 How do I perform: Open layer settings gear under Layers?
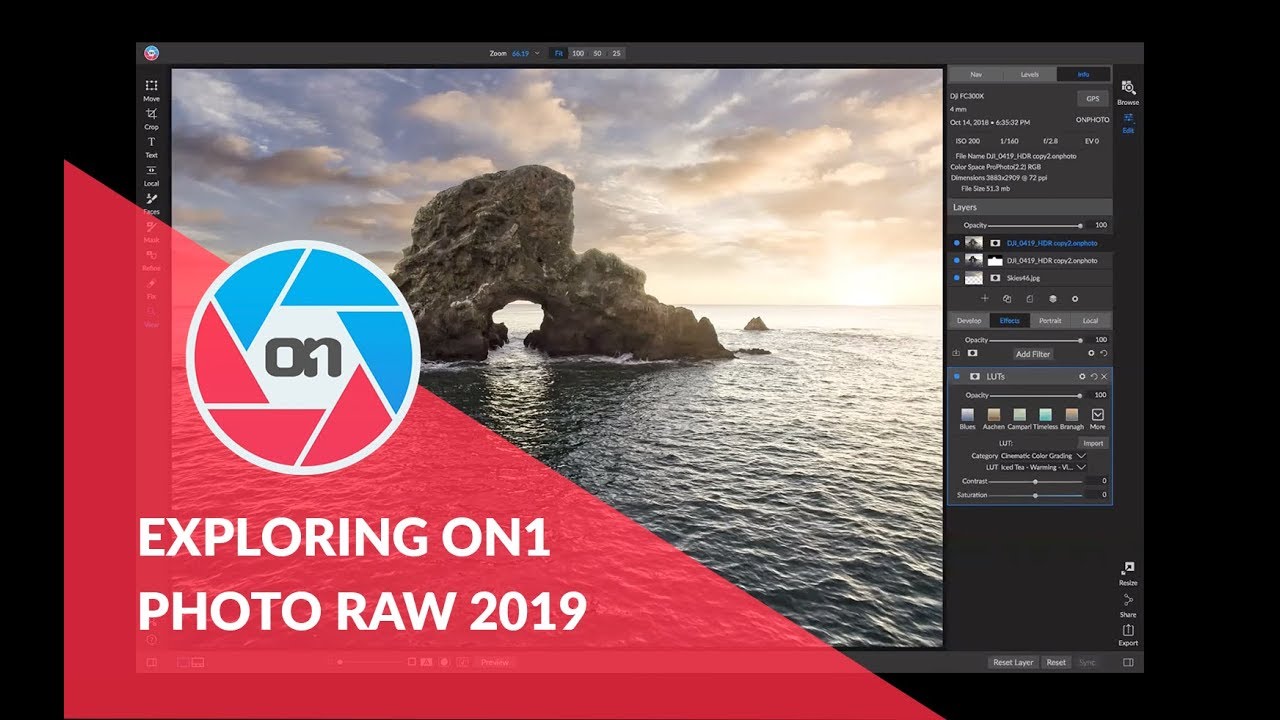click(1075, 299)
